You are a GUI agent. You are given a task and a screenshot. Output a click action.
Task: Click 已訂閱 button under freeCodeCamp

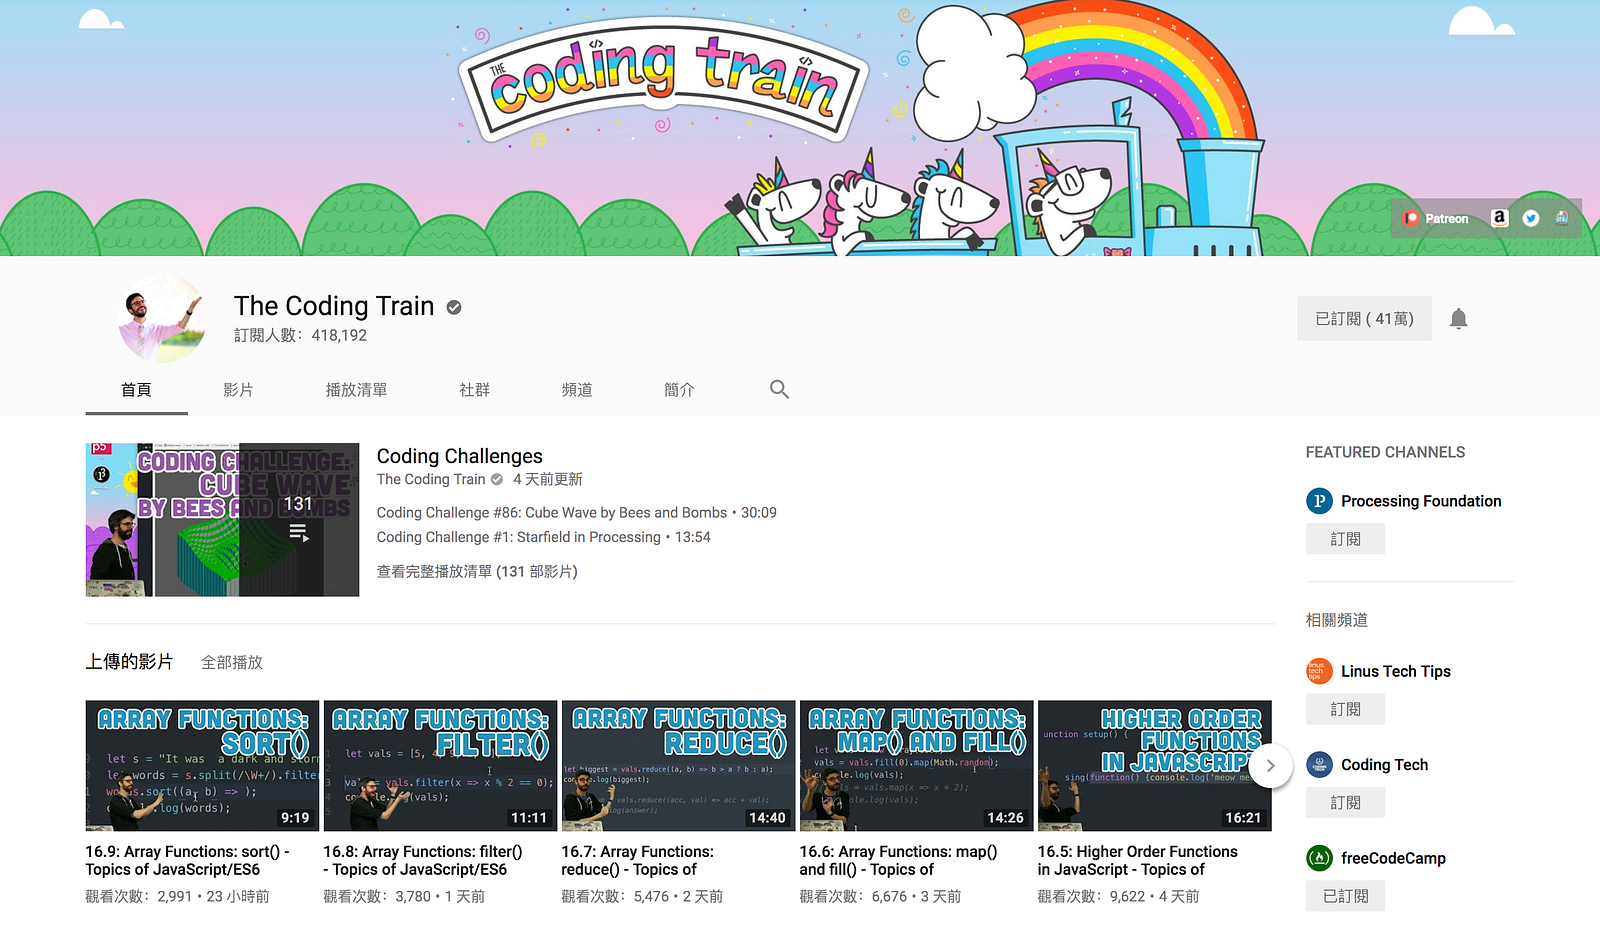pyautogui.click(x=1346, y=896)
